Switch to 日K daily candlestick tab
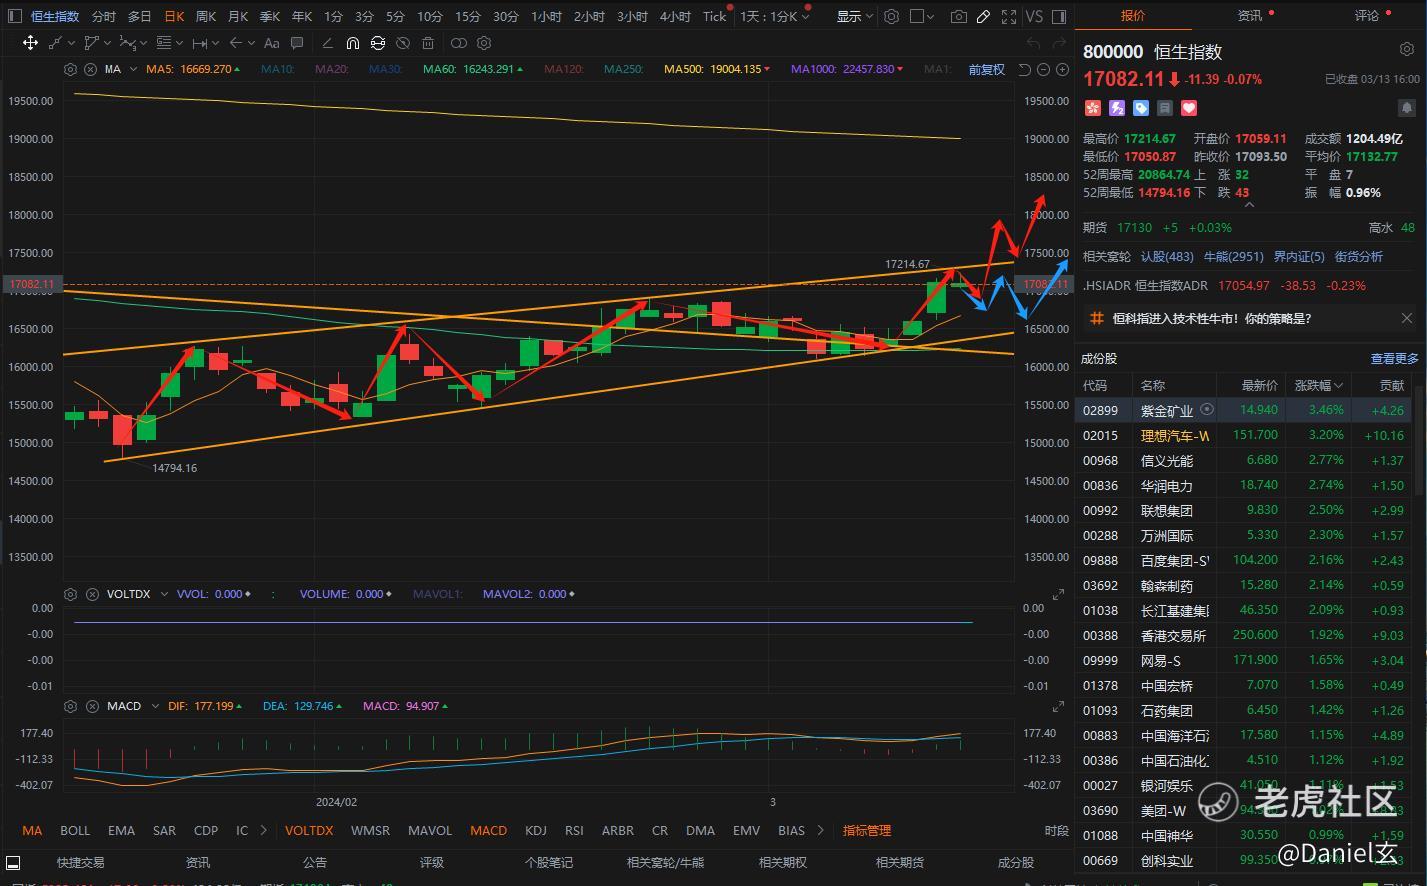Screen dimensions: 1427x886 (174, 16)
